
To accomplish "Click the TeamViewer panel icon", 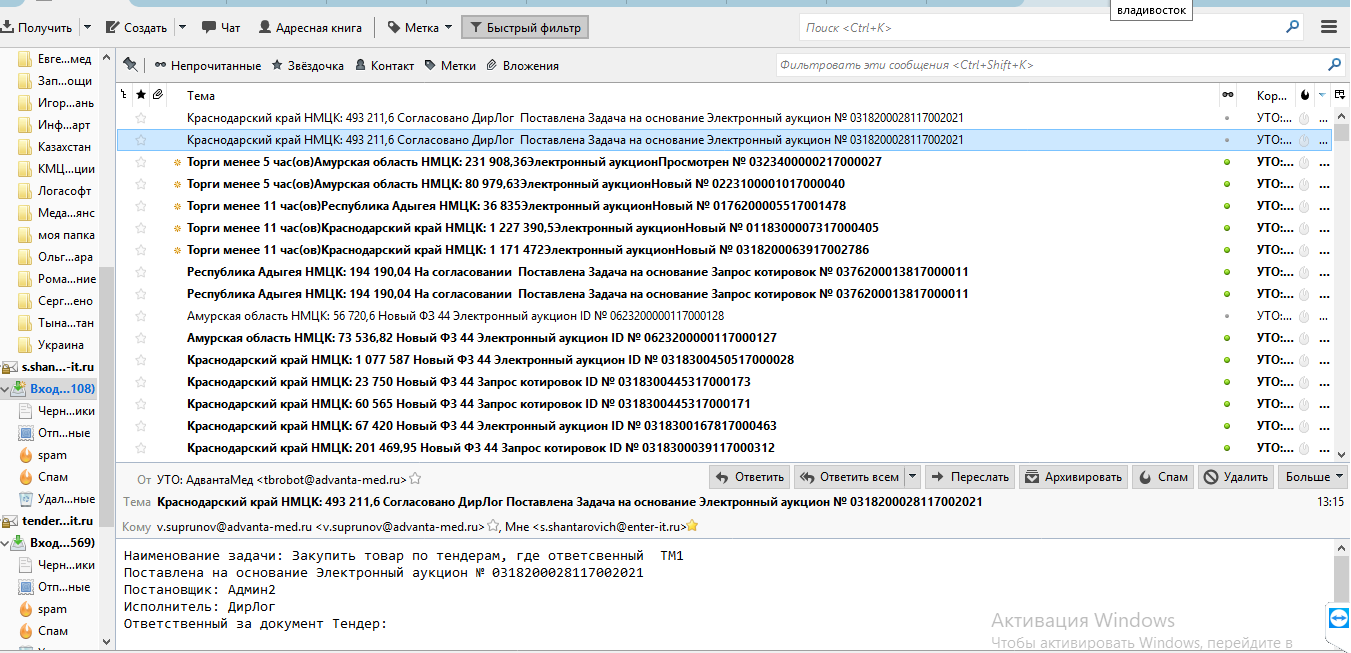I will pos(1338,618).
